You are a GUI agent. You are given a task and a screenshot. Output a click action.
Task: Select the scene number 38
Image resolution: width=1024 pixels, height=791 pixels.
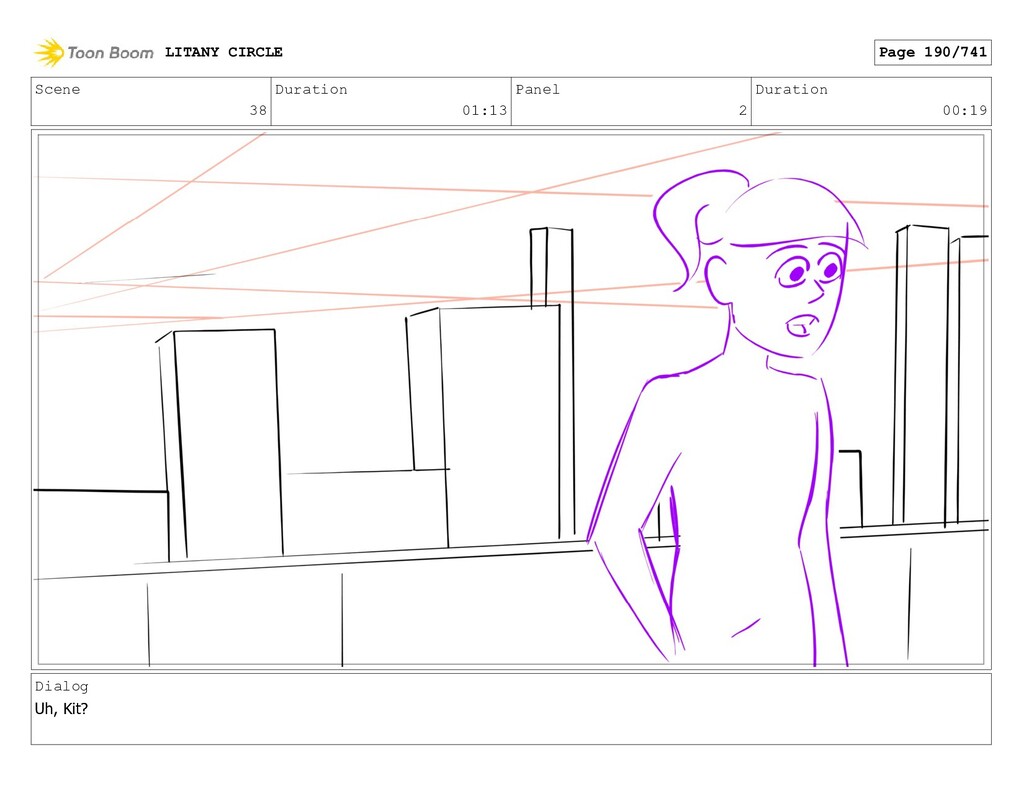click(258, 110)
